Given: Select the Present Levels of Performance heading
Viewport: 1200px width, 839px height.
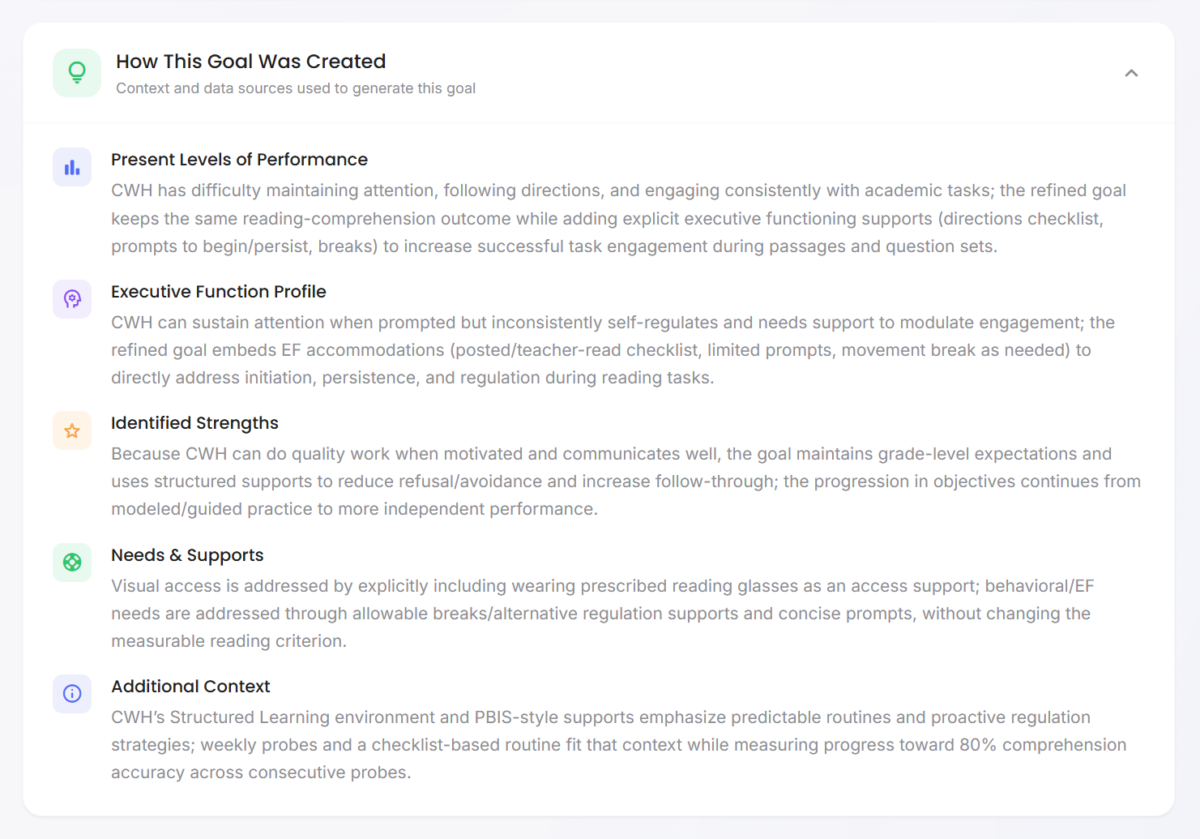Looking at the screenshot, I should pos(239,160).
